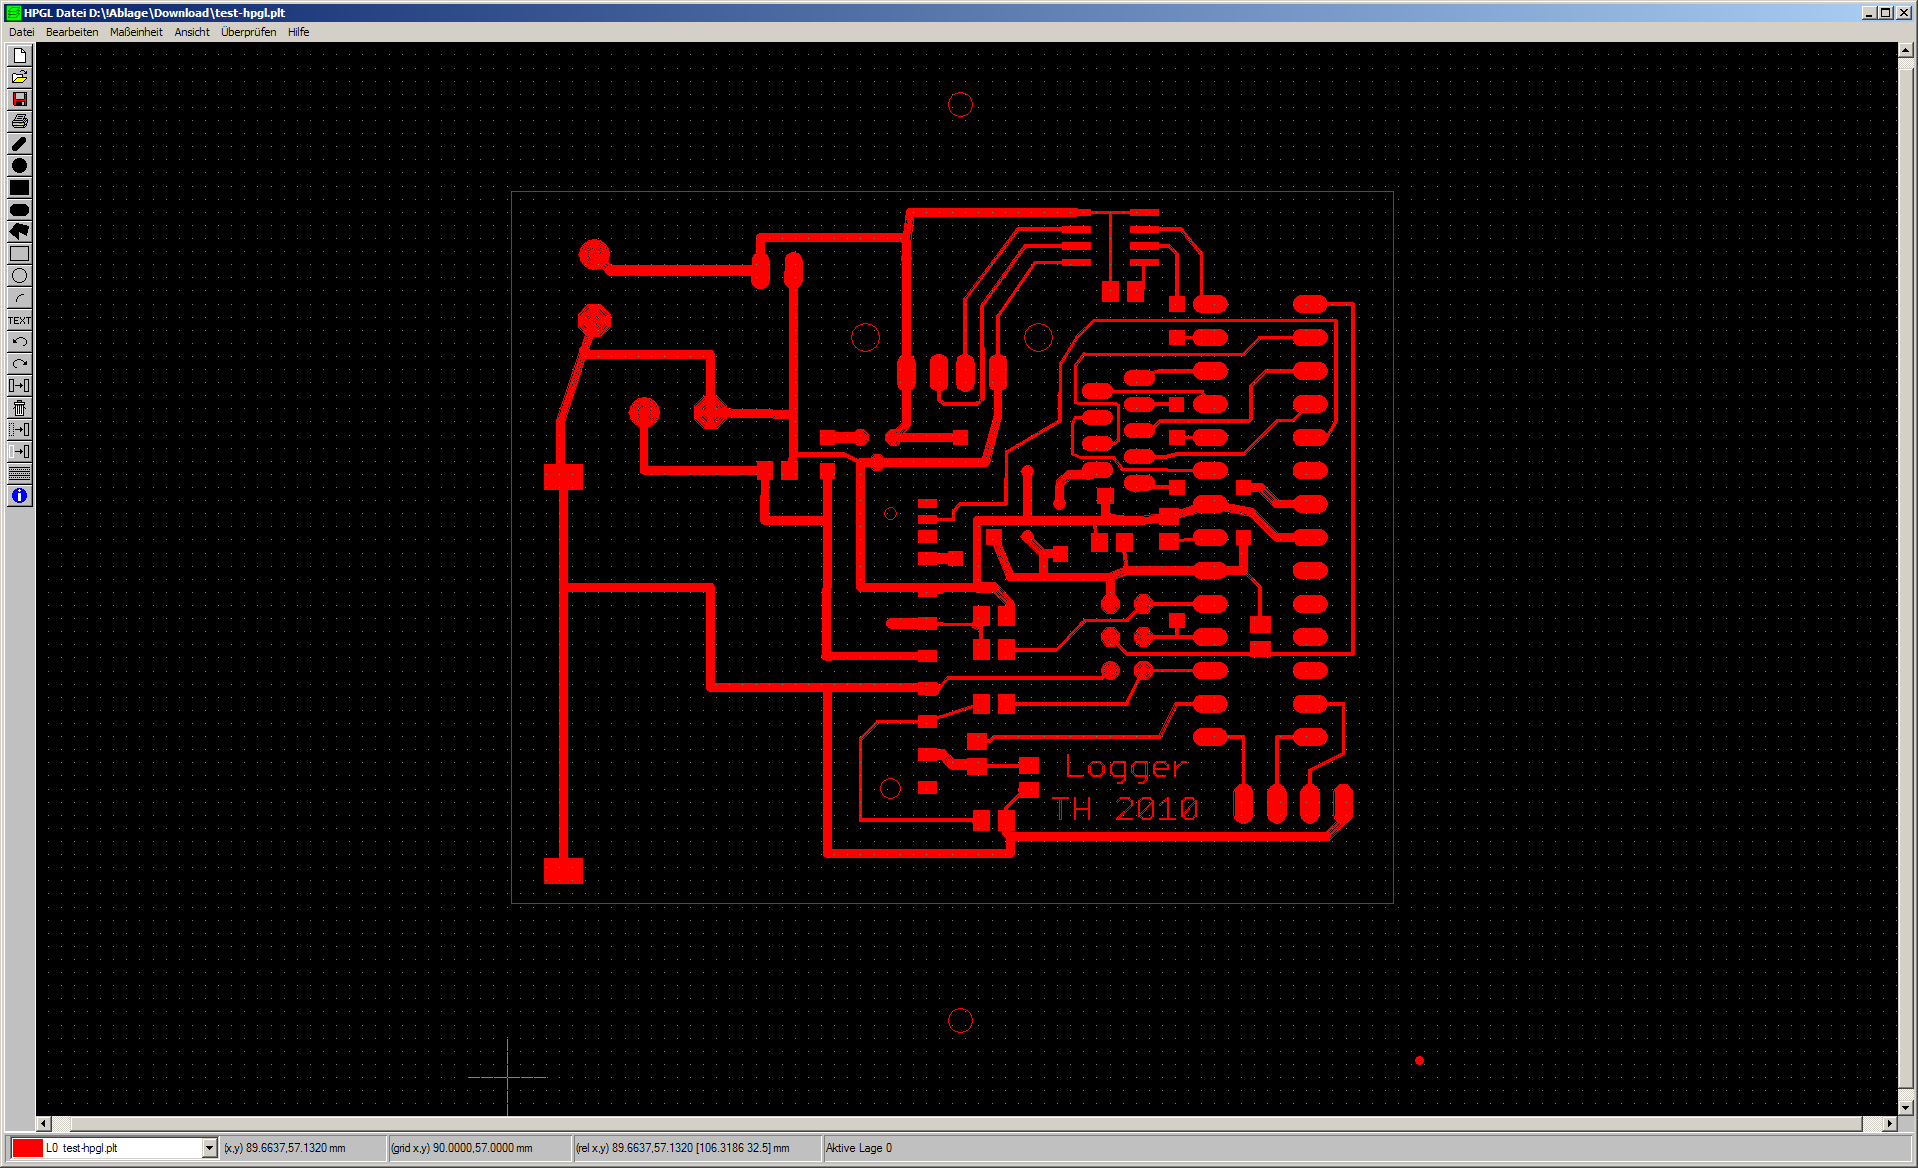Maximize the HPGL window
Viewport: 1918px width, 1168px height.
tap(1885, 12)
